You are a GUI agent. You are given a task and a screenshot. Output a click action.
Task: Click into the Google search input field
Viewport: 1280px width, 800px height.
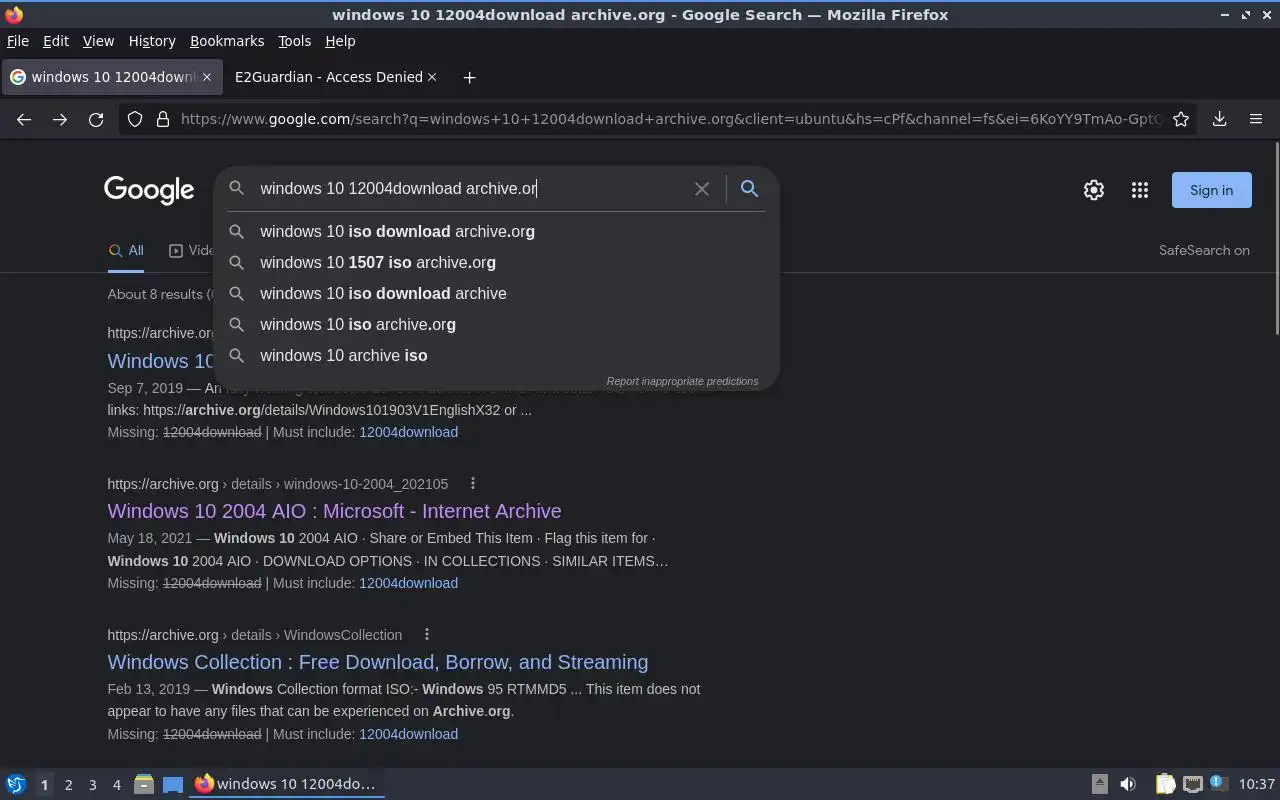coord(470,188)
